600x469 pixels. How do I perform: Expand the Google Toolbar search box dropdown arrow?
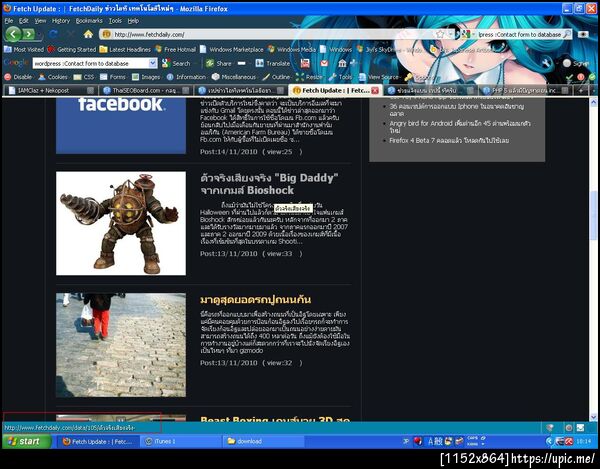[x=152, y=63]
